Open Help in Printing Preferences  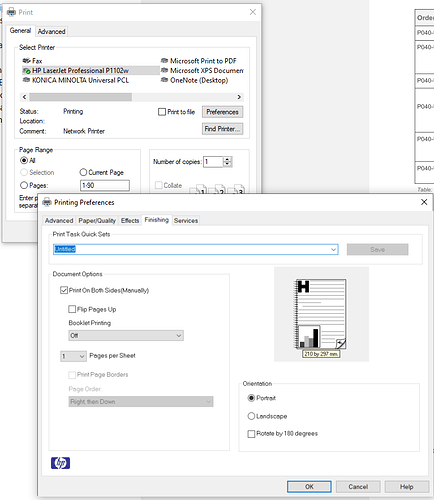click(x=407, y=487)
